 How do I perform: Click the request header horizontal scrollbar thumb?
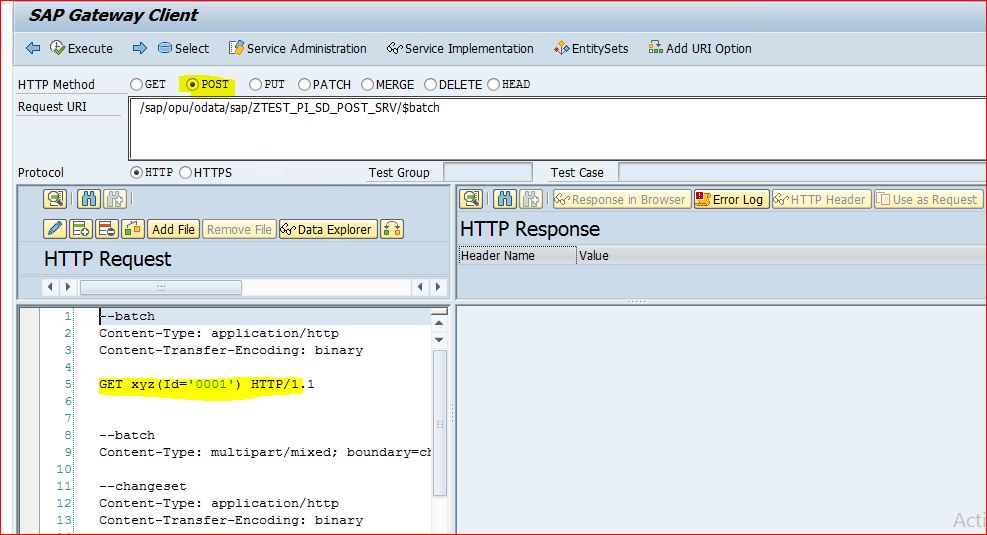coord(161,288)
